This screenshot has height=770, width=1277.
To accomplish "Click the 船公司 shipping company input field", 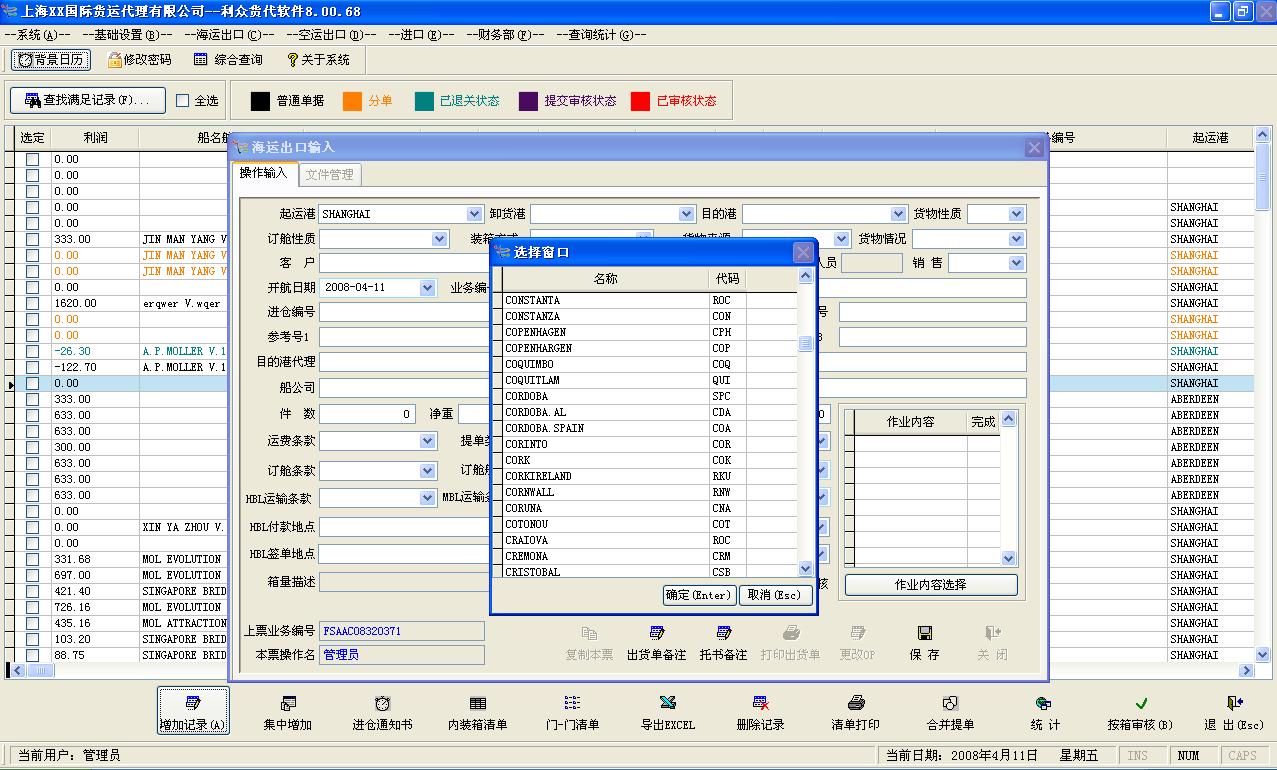I will (672, 388).
